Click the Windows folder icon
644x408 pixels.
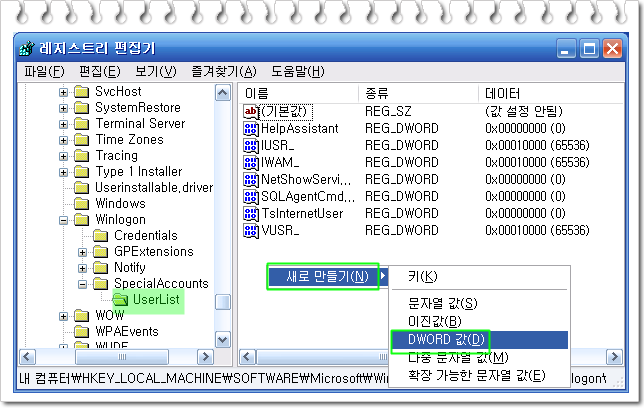tap(81, 204)
